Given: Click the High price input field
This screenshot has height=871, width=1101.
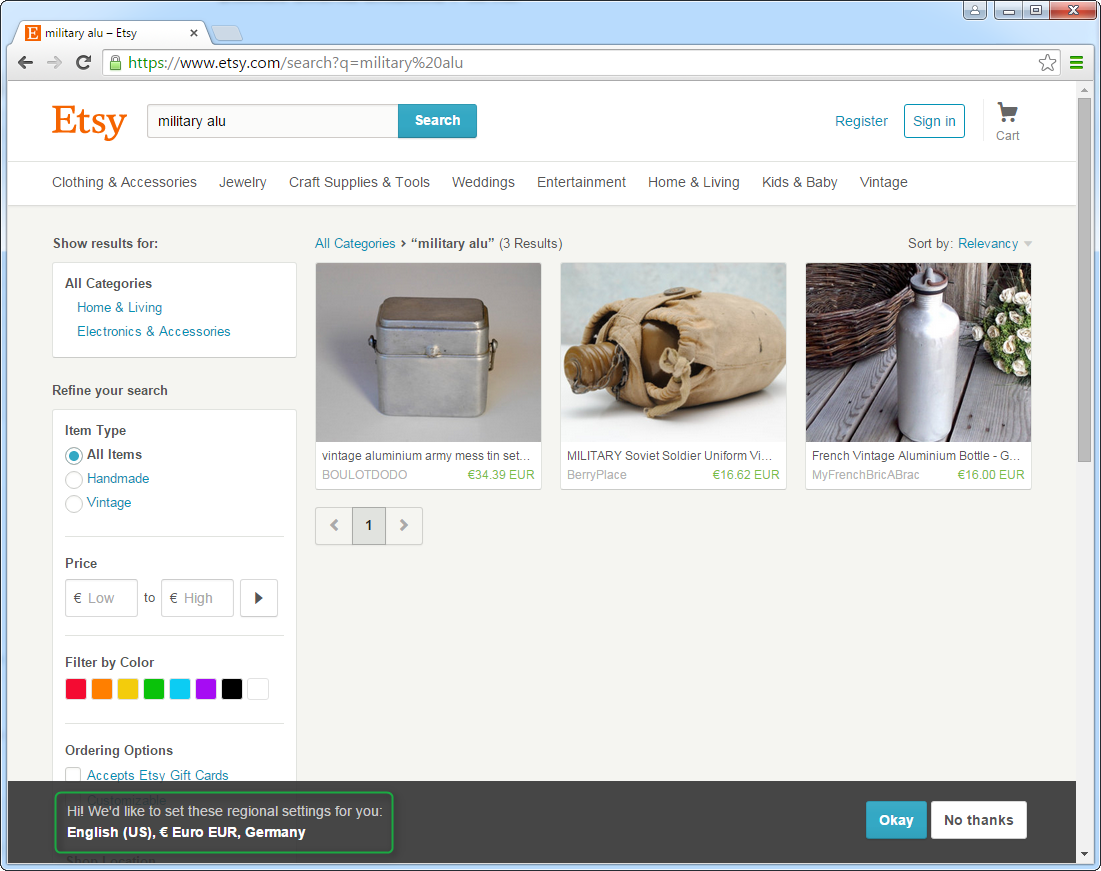Looking at the screenshot, I should click(197, 598).
